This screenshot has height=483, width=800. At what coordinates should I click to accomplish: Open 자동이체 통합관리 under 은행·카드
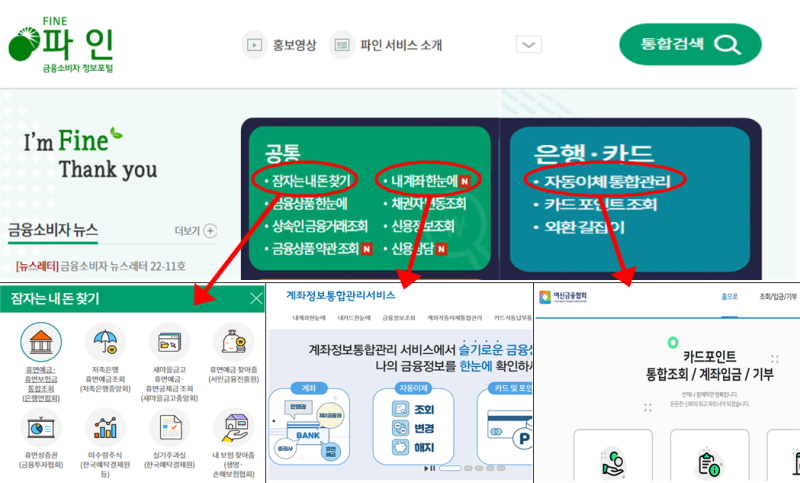click(x=606, y=181)
